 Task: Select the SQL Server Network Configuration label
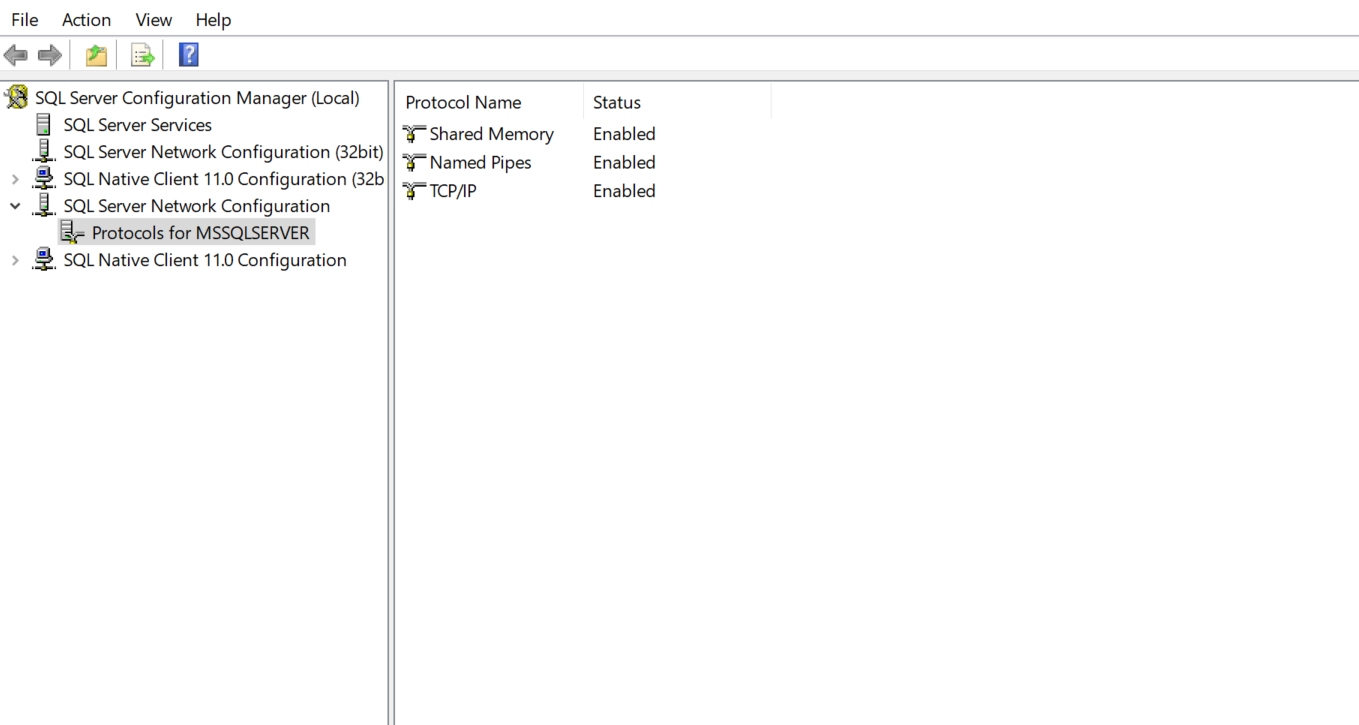point(196,206)
